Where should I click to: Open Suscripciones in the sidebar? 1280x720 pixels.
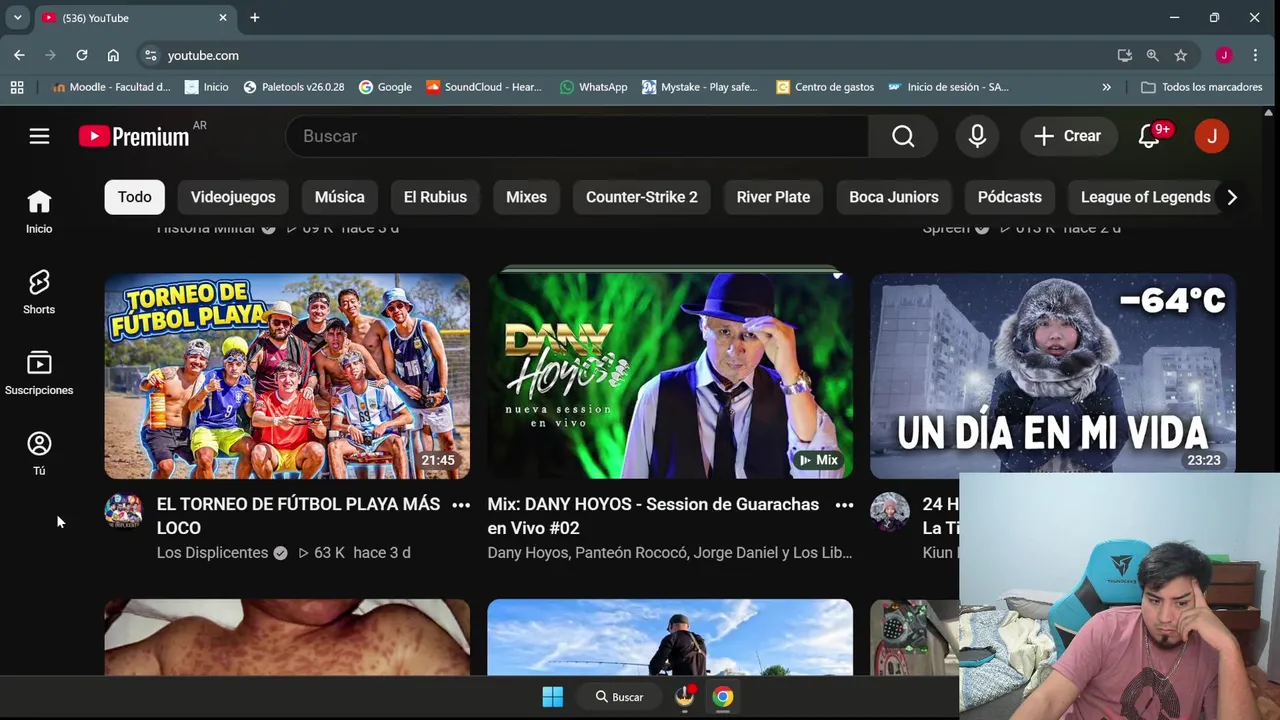click(39, 374)
